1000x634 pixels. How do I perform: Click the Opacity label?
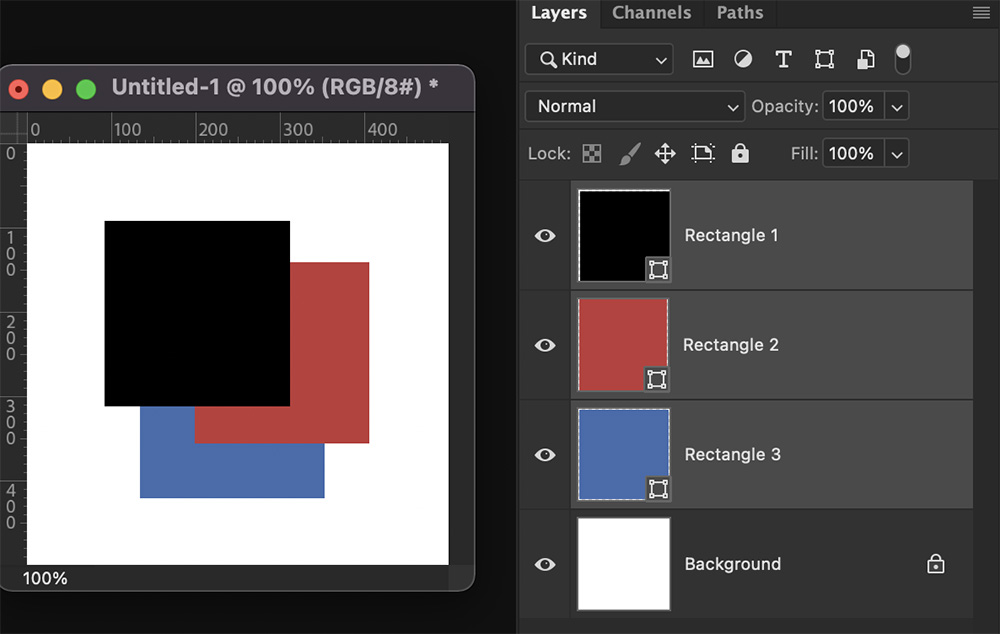(x=784, y=107)
